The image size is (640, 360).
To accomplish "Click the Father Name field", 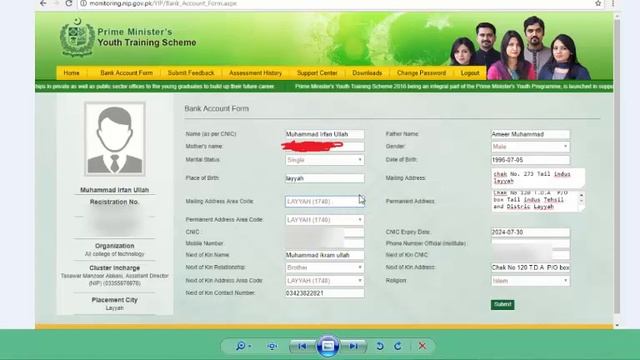I will click(x=530, y=134).
